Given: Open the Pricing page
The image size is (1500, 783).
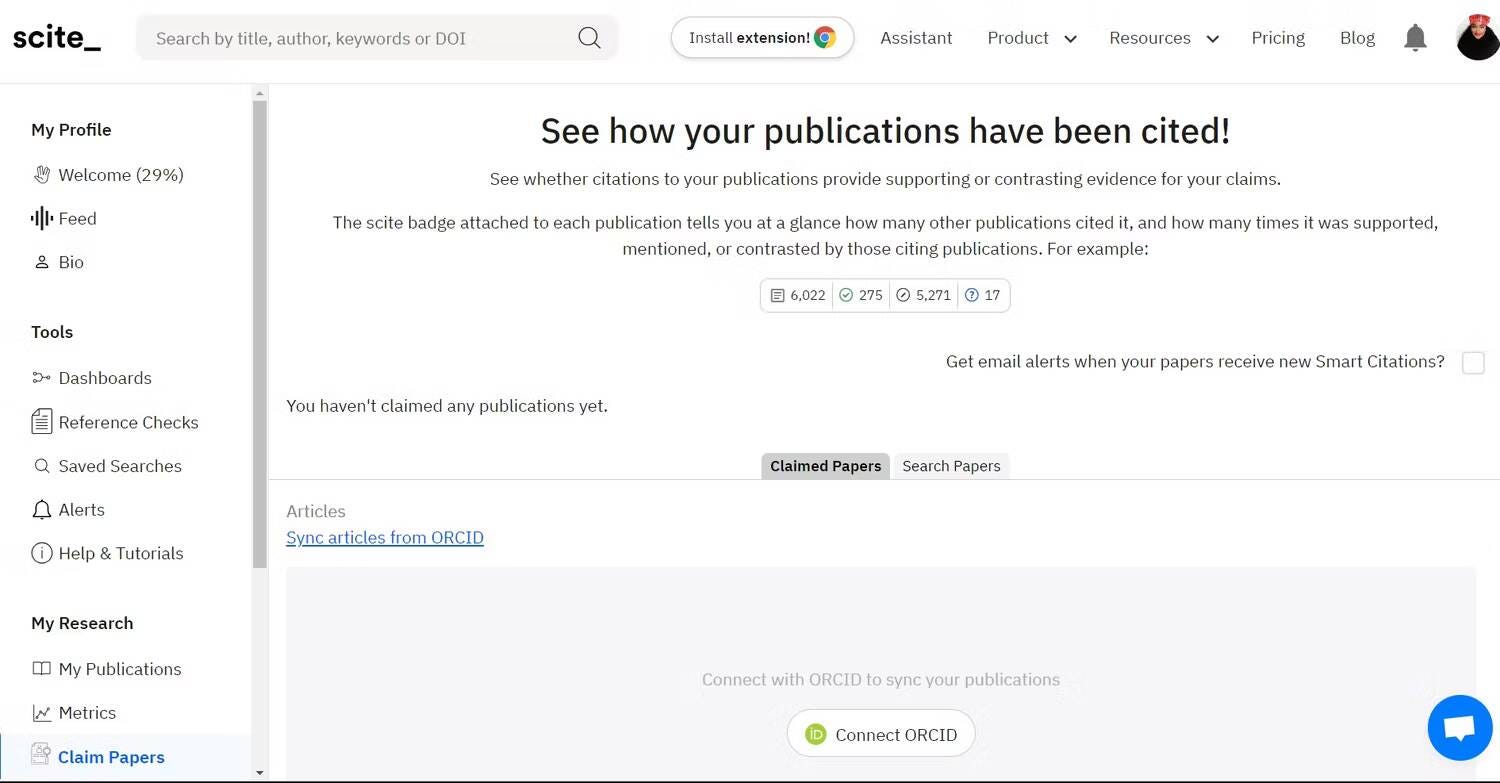Looking at the screenshot, I should tap(1278, 38).
